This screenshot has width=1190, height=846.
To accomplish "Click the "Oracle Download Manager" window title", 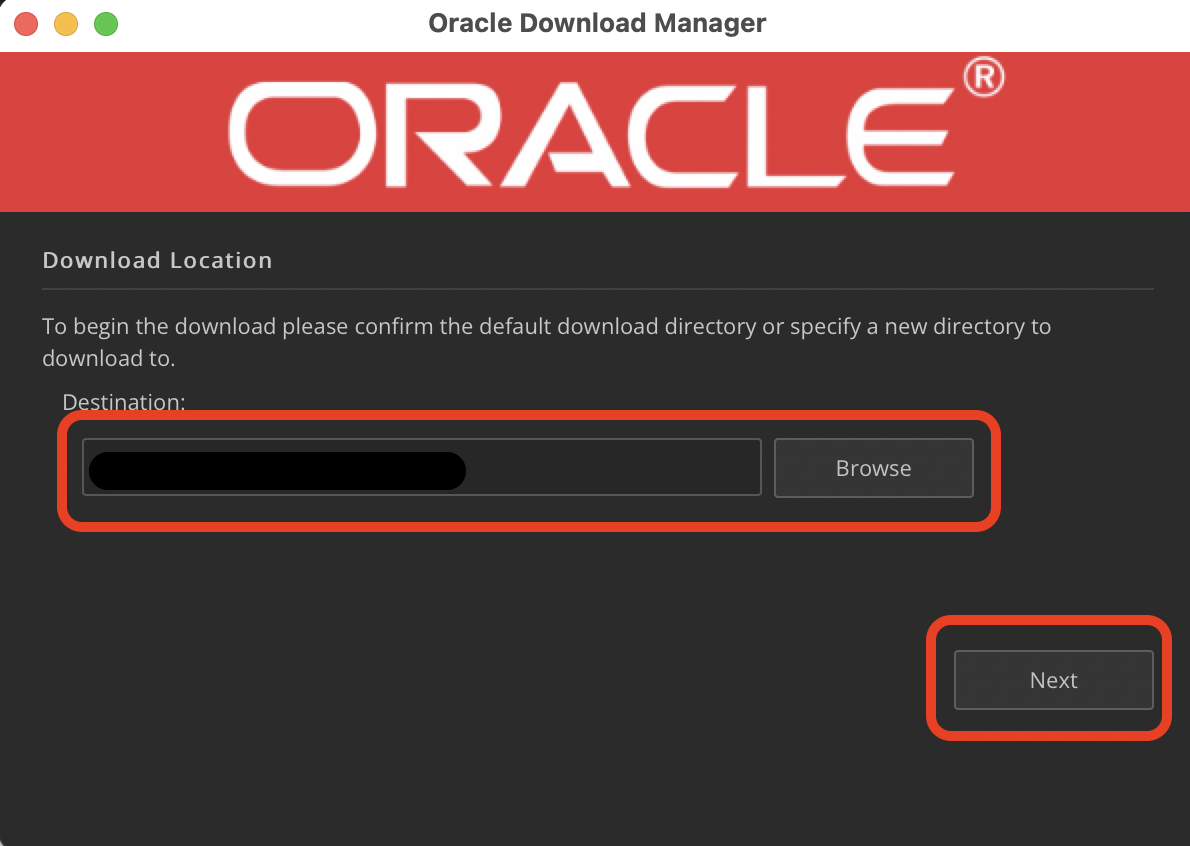I will 597,23.
